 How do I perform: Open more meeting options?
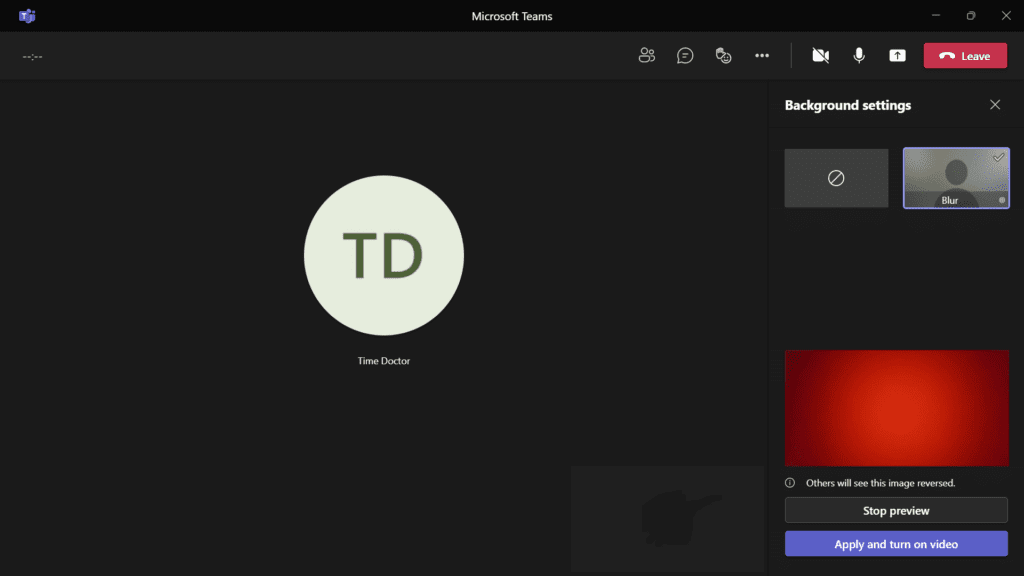(761, 56)
